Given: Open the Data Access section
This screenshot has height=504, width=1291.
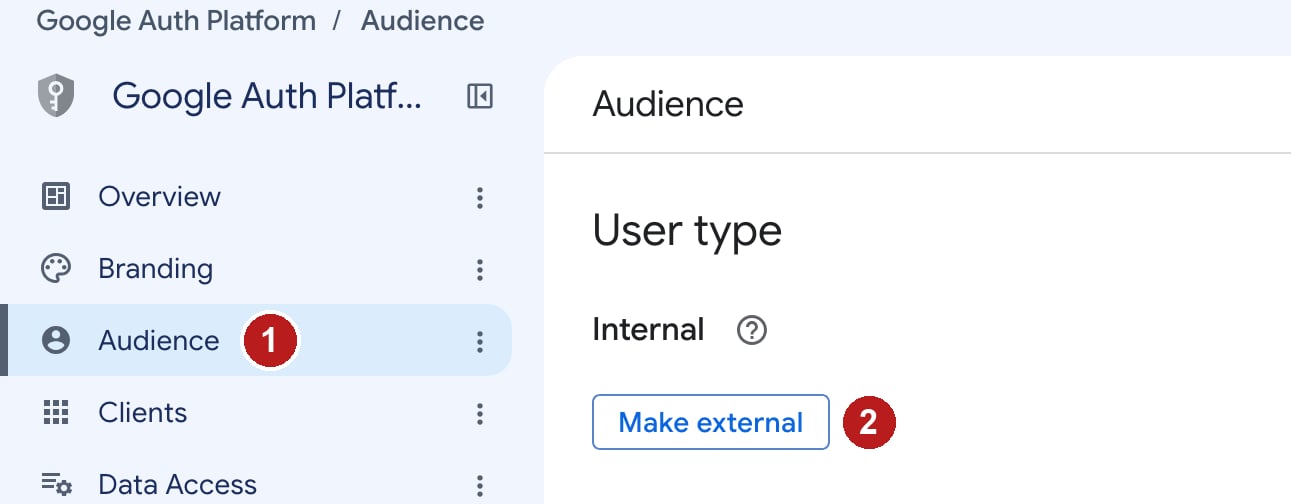Looking at the screenshot, I should click(177, 485).
